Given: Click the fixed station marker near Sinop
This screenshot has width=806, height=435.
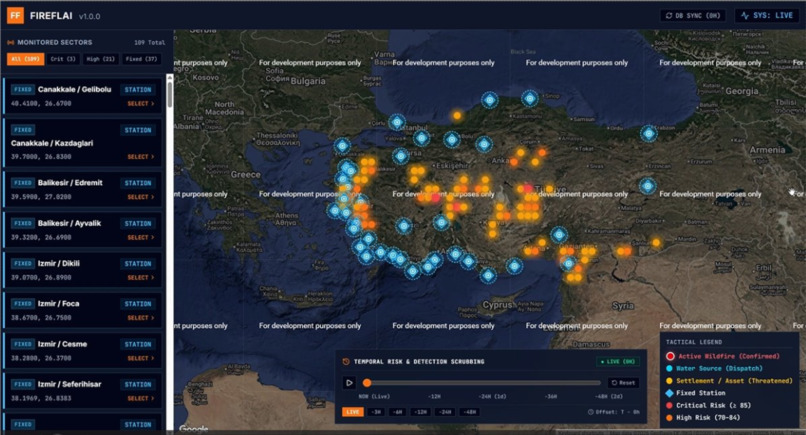Looking at the screenshot, I should [x=530, y=98].
